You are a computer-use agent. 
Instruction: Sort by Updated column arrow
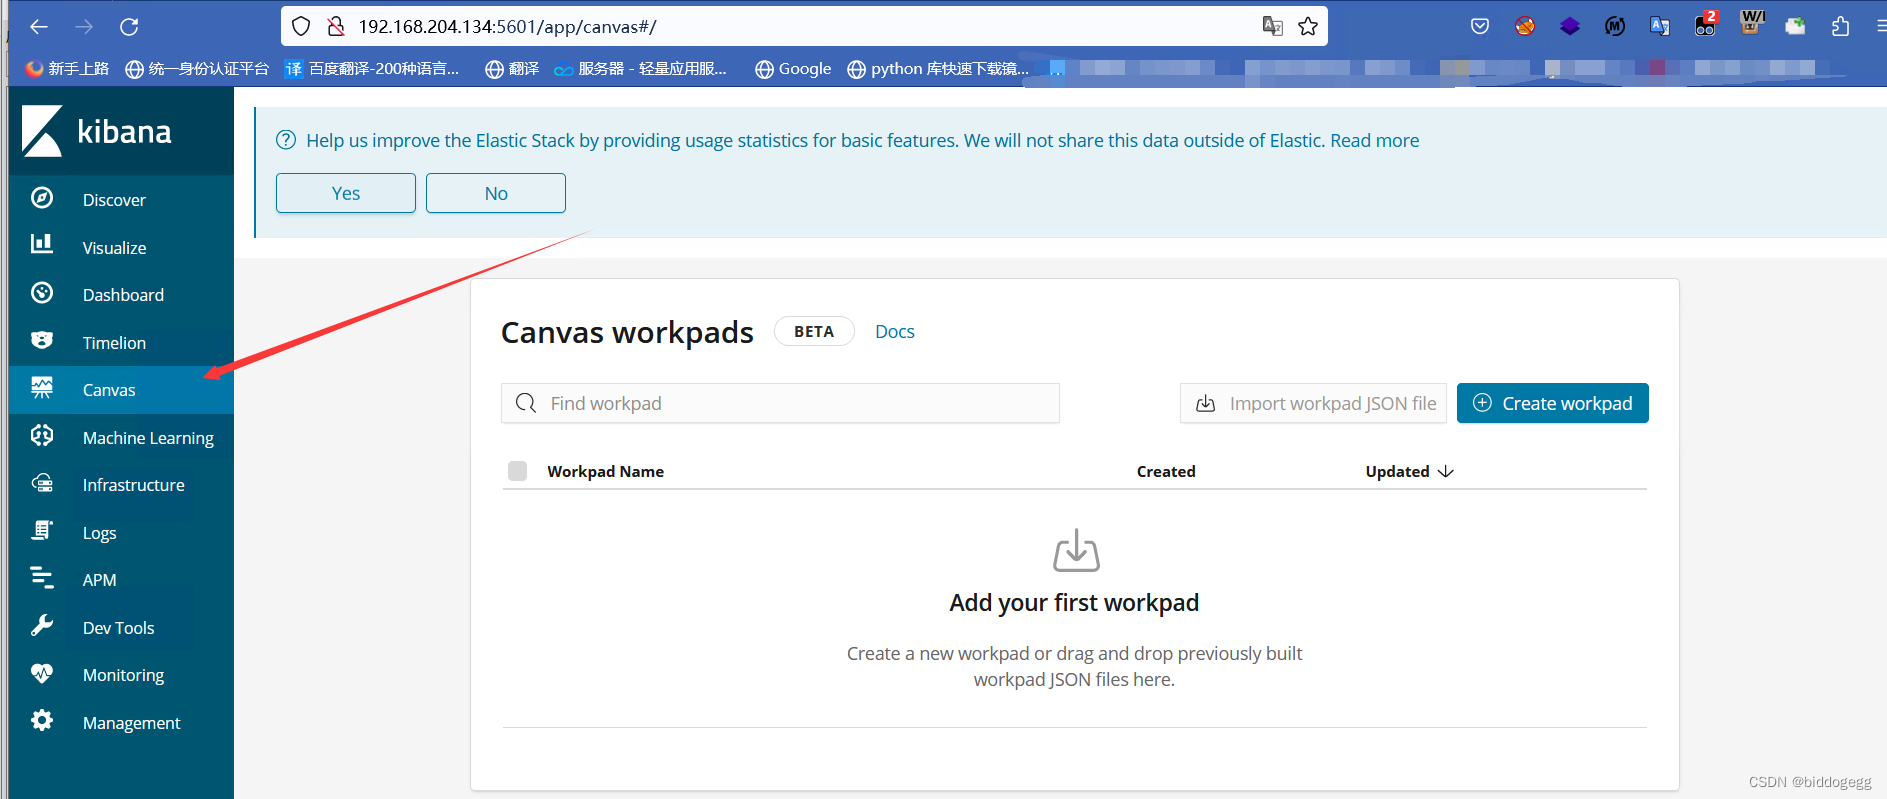1445,471
